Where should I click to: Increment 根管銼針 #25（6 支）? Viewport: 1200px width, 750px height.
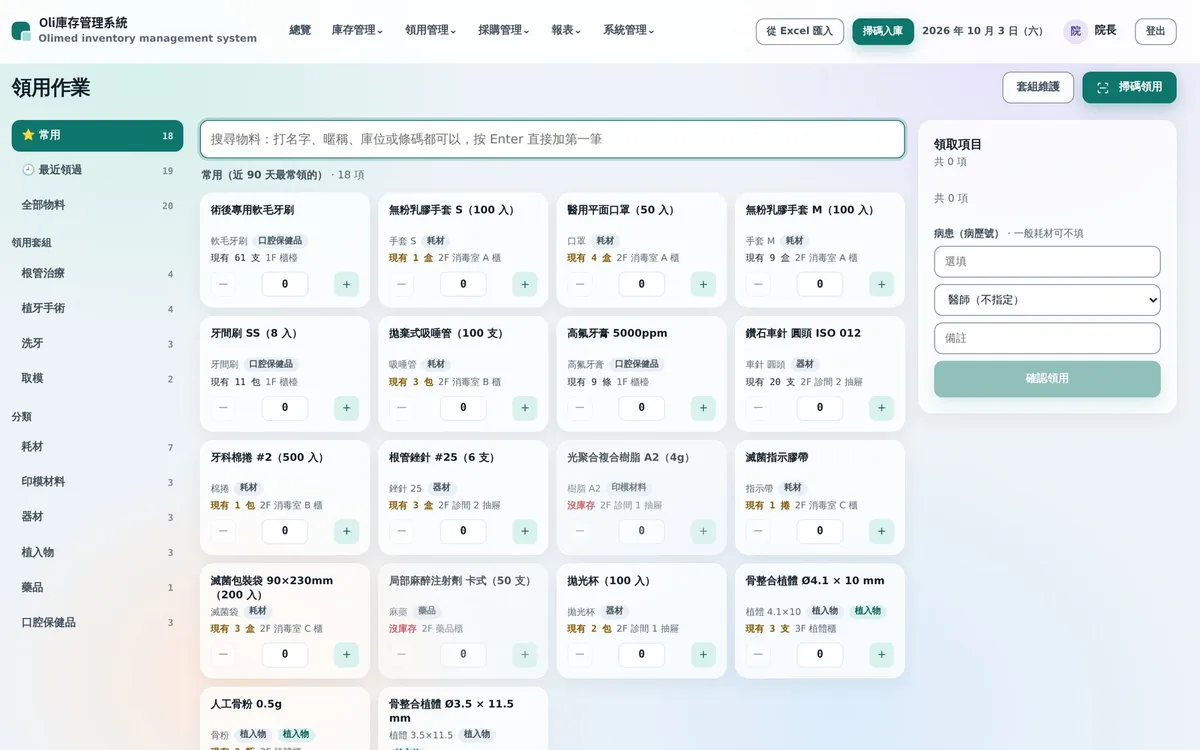[x=525, y=531]
